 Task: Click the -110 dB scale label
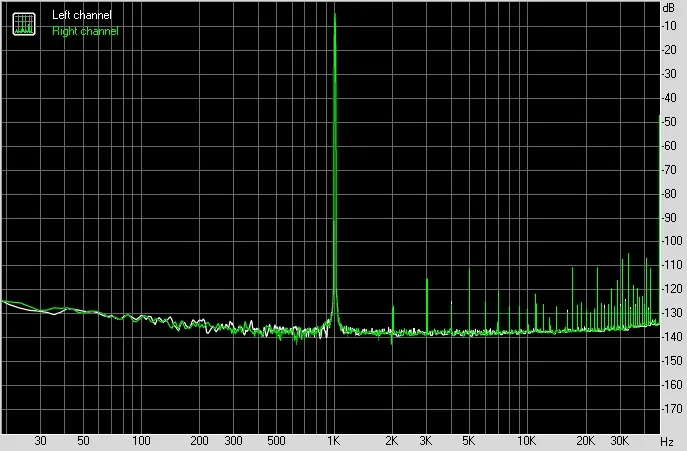click(x=672, y=265)
